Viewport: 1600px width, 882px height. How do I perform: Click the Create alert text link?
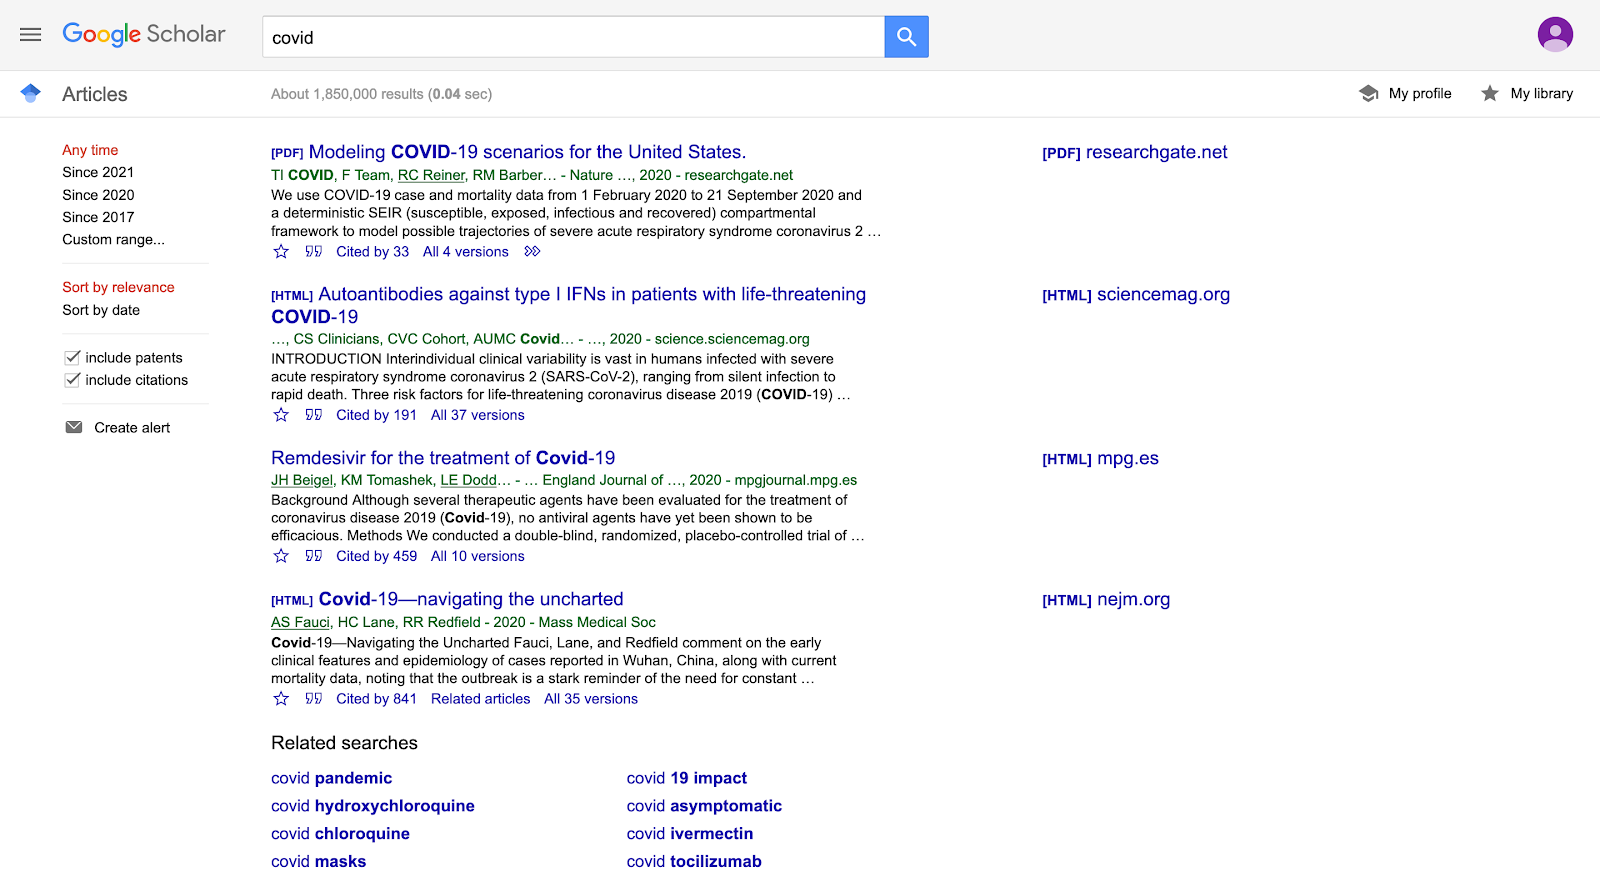132,427
